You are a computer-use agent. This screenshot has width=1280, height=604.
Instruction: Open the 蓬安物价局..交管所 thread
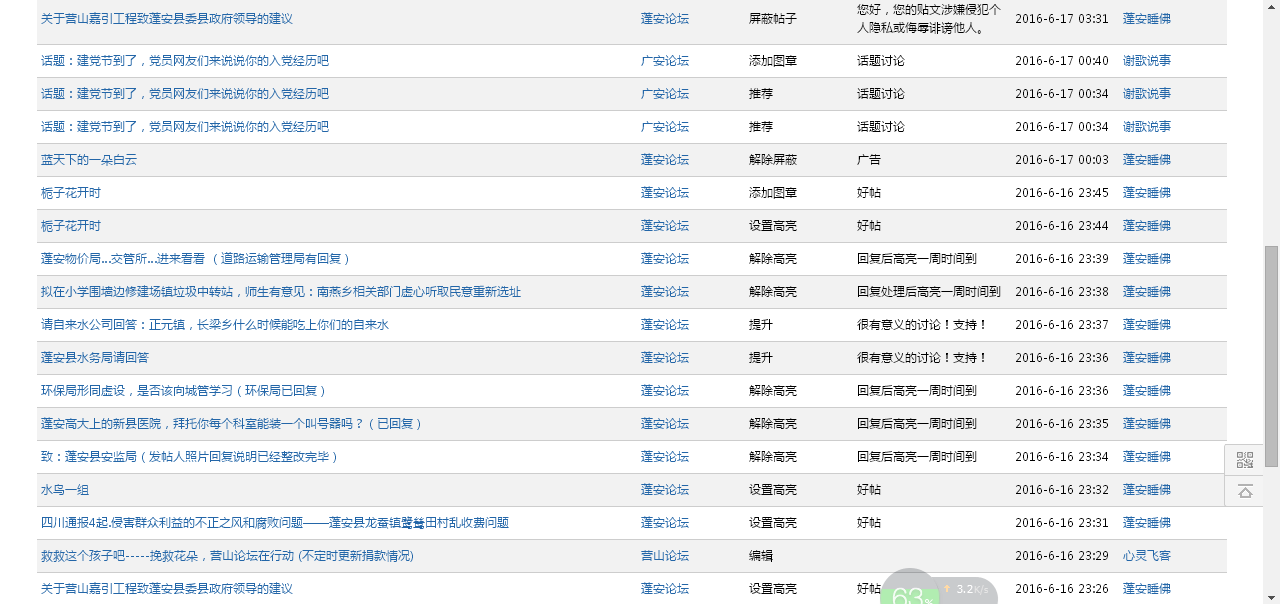(196, 259)
